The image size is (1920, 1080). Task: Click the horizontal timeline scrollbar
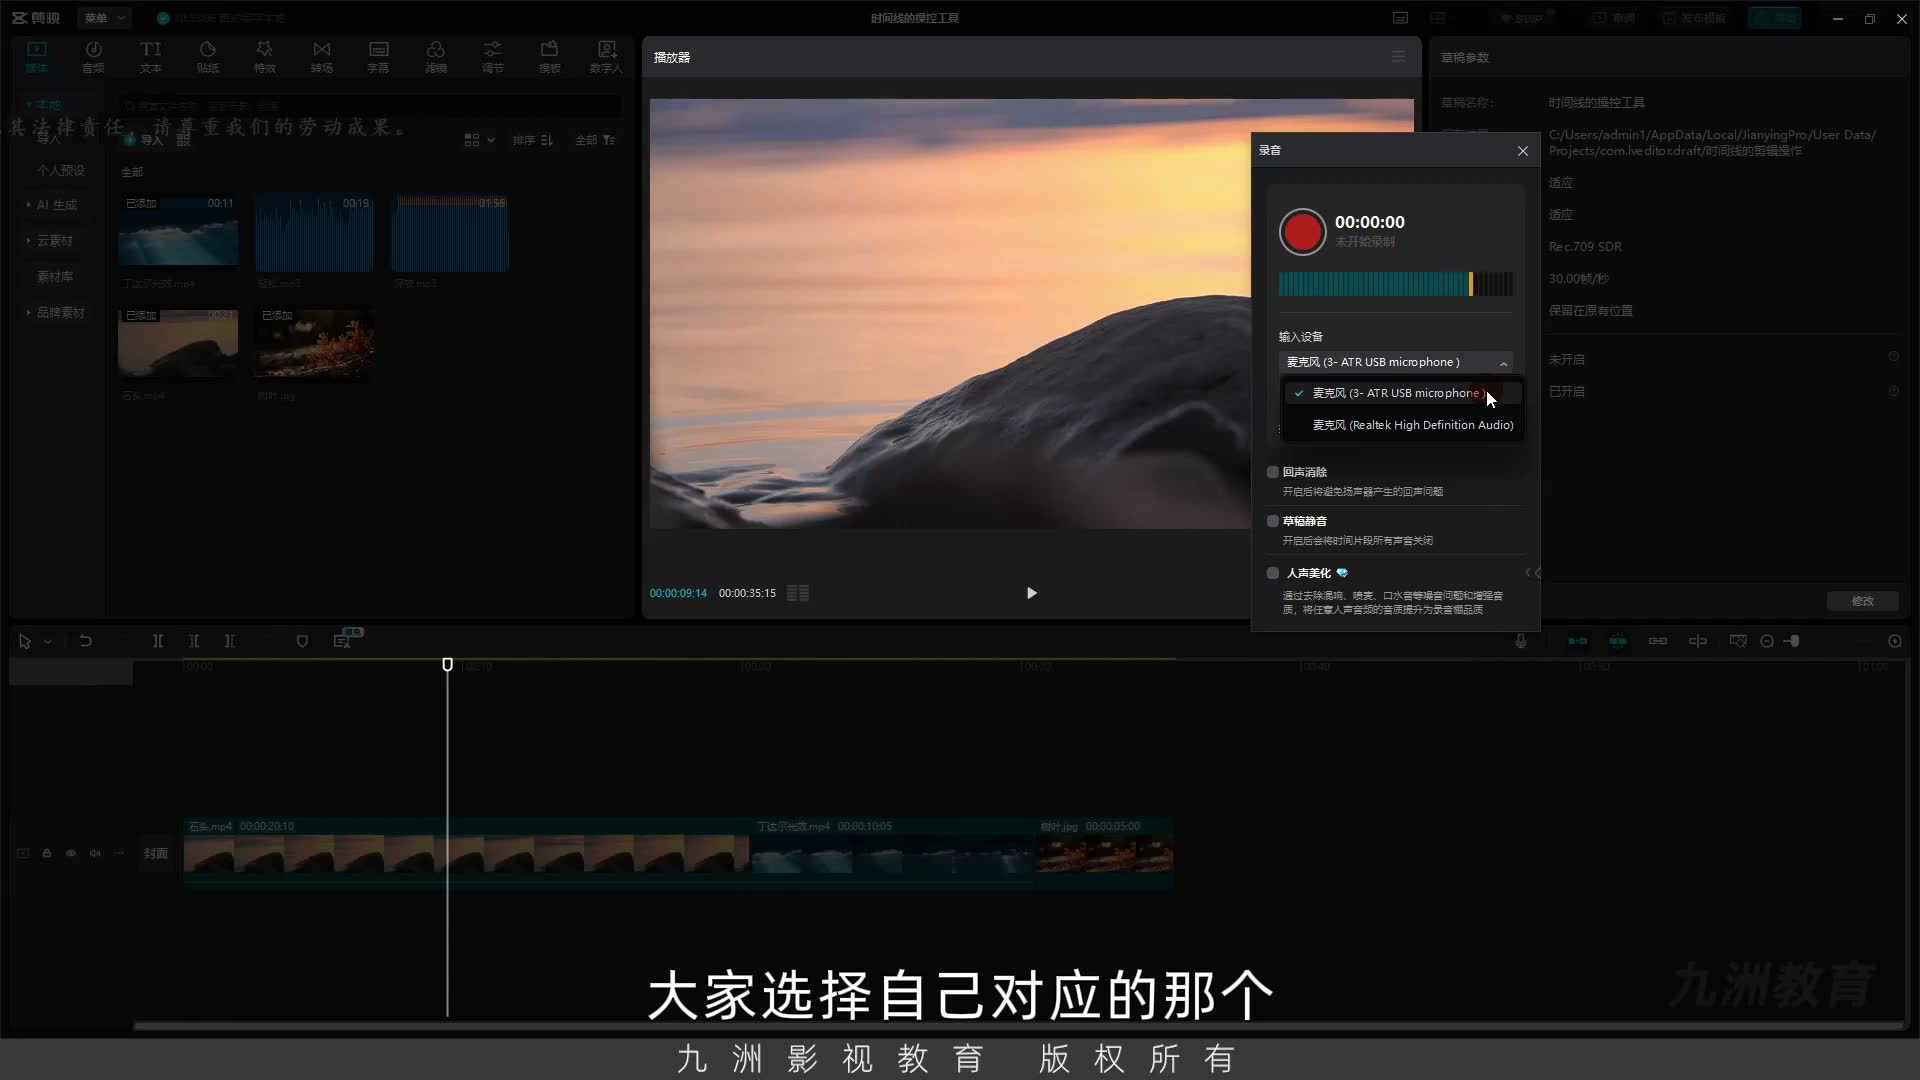coord(1018,1026)
